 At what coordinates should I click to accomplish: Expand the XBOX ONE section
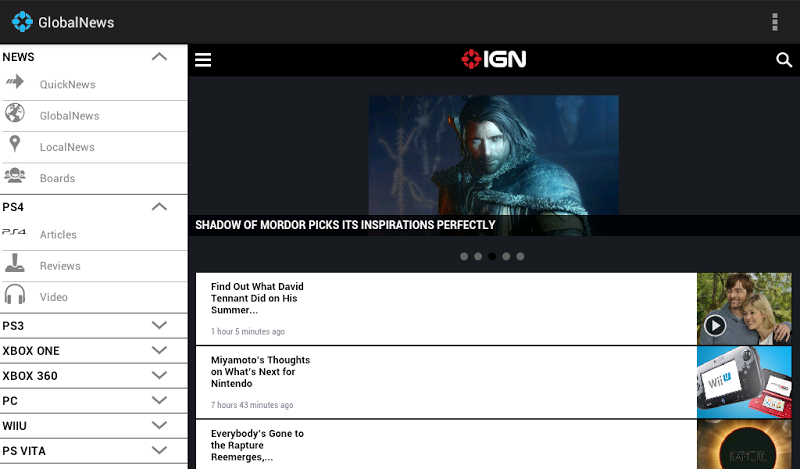point(159,350)
